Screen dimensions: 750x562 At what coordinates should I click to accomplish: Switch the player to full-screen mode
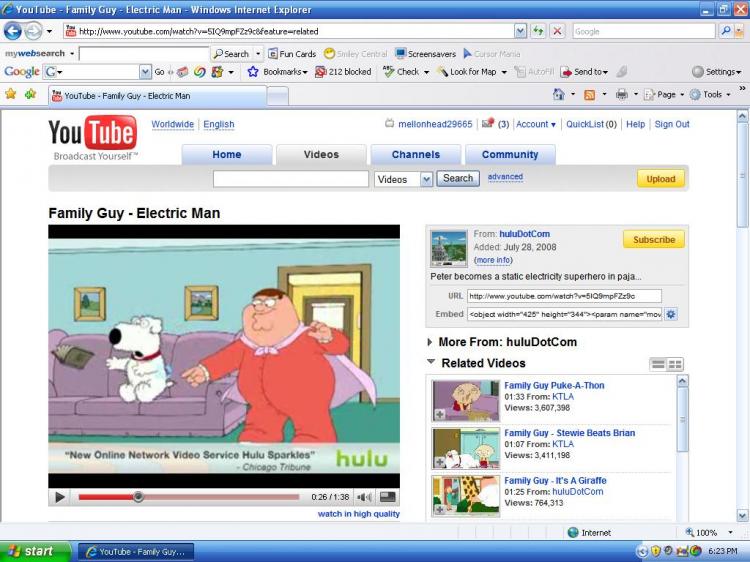(387, 497)
